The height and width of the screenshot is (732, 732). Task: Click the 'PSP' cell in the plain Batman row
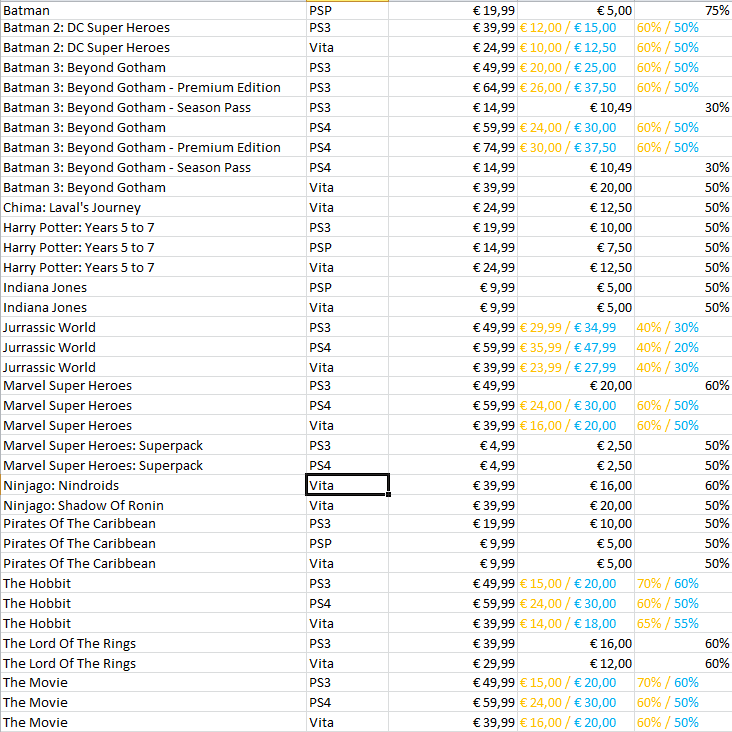[x=347, y=10]
